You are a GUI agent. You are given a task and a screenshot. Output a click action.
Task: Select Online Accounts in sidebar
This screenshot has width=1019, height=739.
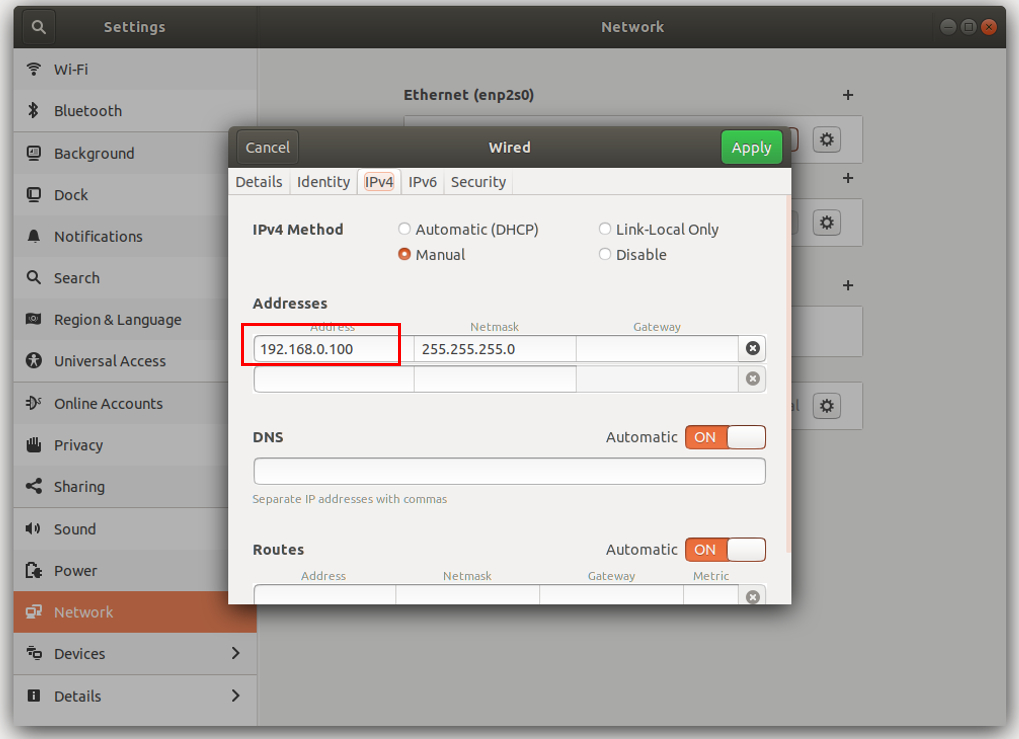[135, 404]
